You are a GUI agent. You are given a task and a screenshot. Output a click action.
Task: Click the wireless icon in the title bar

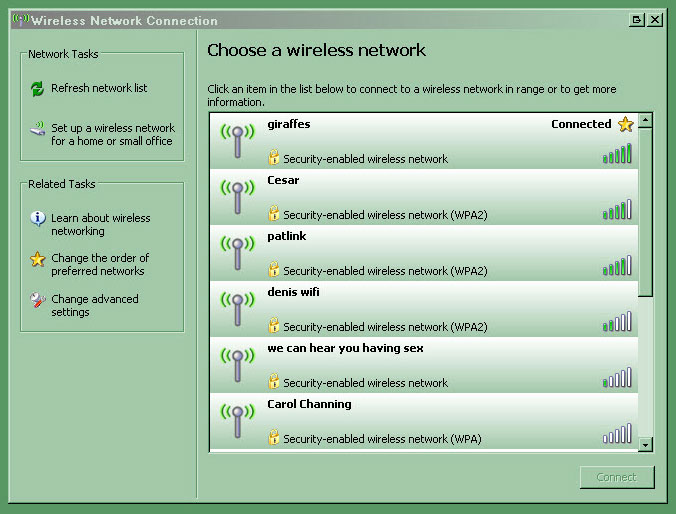pyautogui.click(x=21, y=20)
